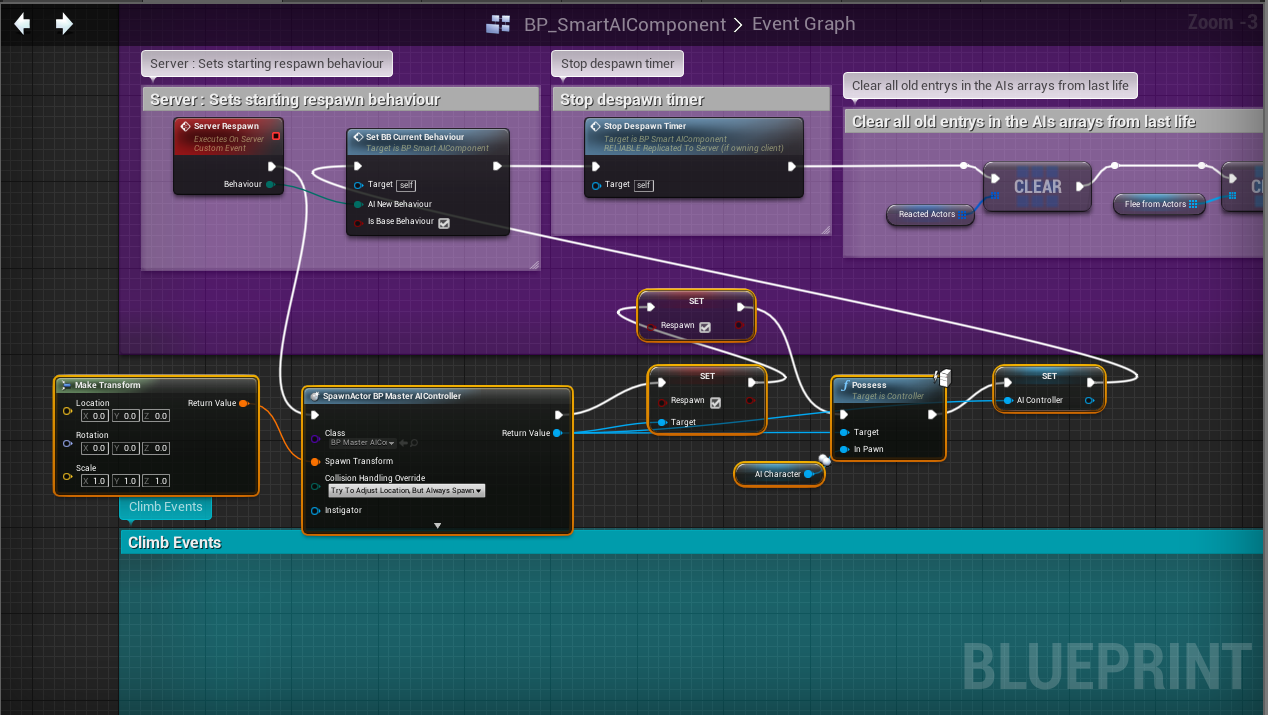The width and height of the screenshot is (1268, 715).
Task: Select the Reacted Actors variable node
Action: coord(930,214)
